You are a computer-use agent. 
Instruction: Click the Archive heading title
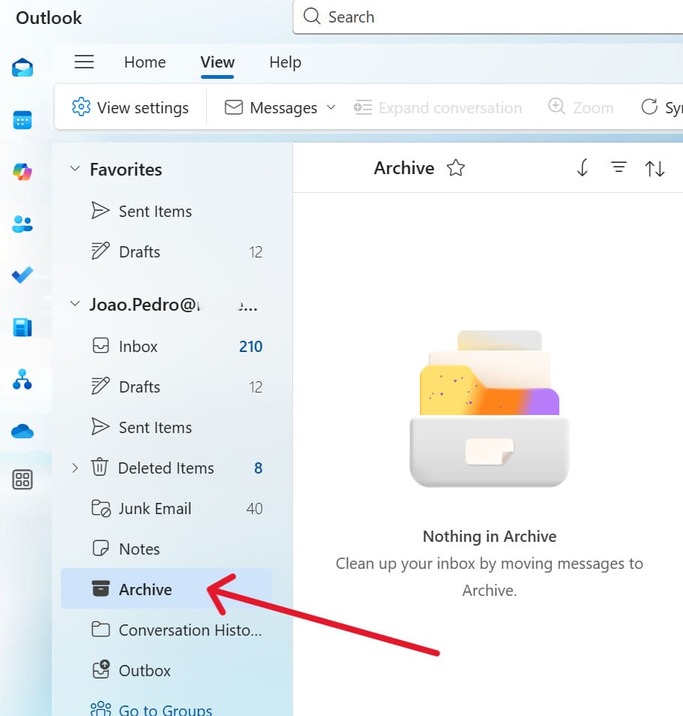tap(404, 168)
